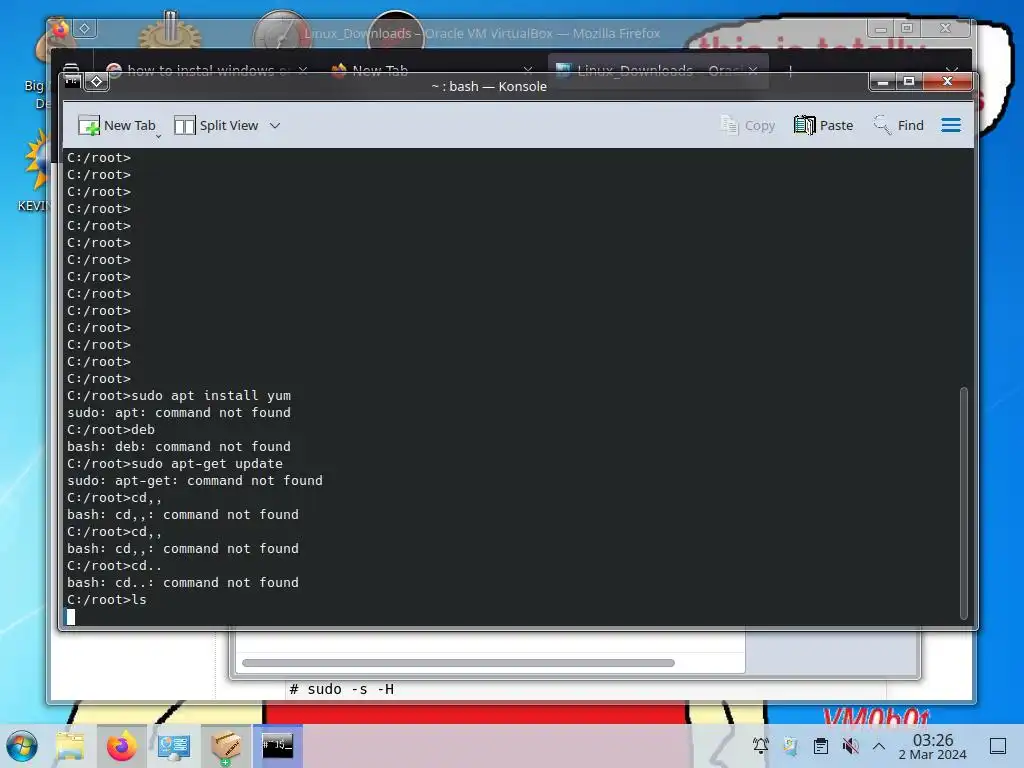Viewport: 1024px width, 768px height.
Task: Switch to Konsole taskbar icon
Action: pyautogui.click(x=278, y=746)
